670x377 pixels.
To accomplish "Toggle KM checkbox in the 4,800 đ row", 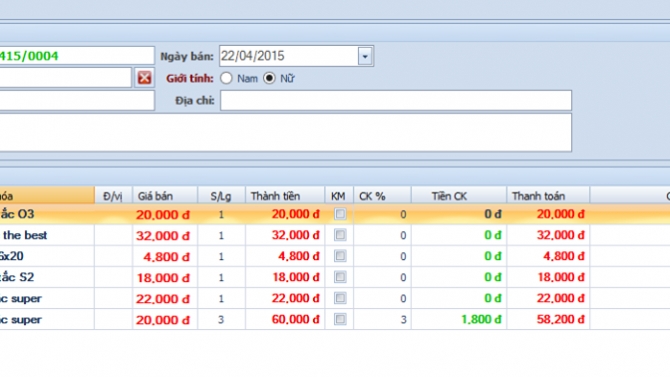I will coord(340,256).
